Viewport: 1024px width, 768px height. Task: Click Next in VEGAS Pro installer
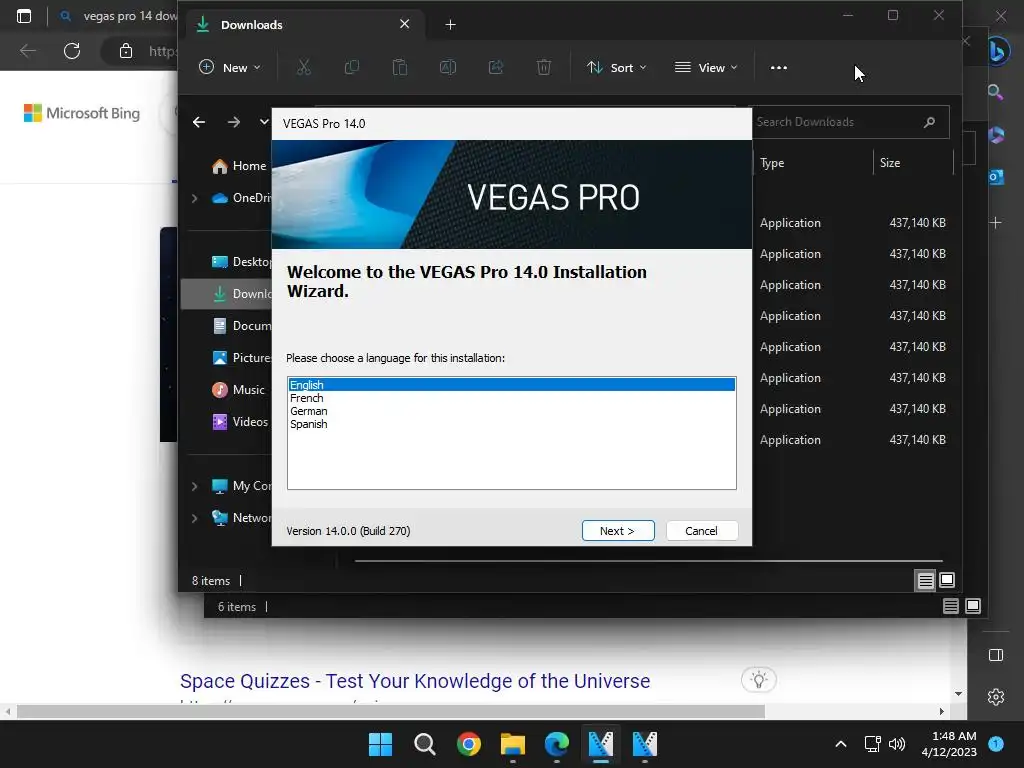(618, 531)
